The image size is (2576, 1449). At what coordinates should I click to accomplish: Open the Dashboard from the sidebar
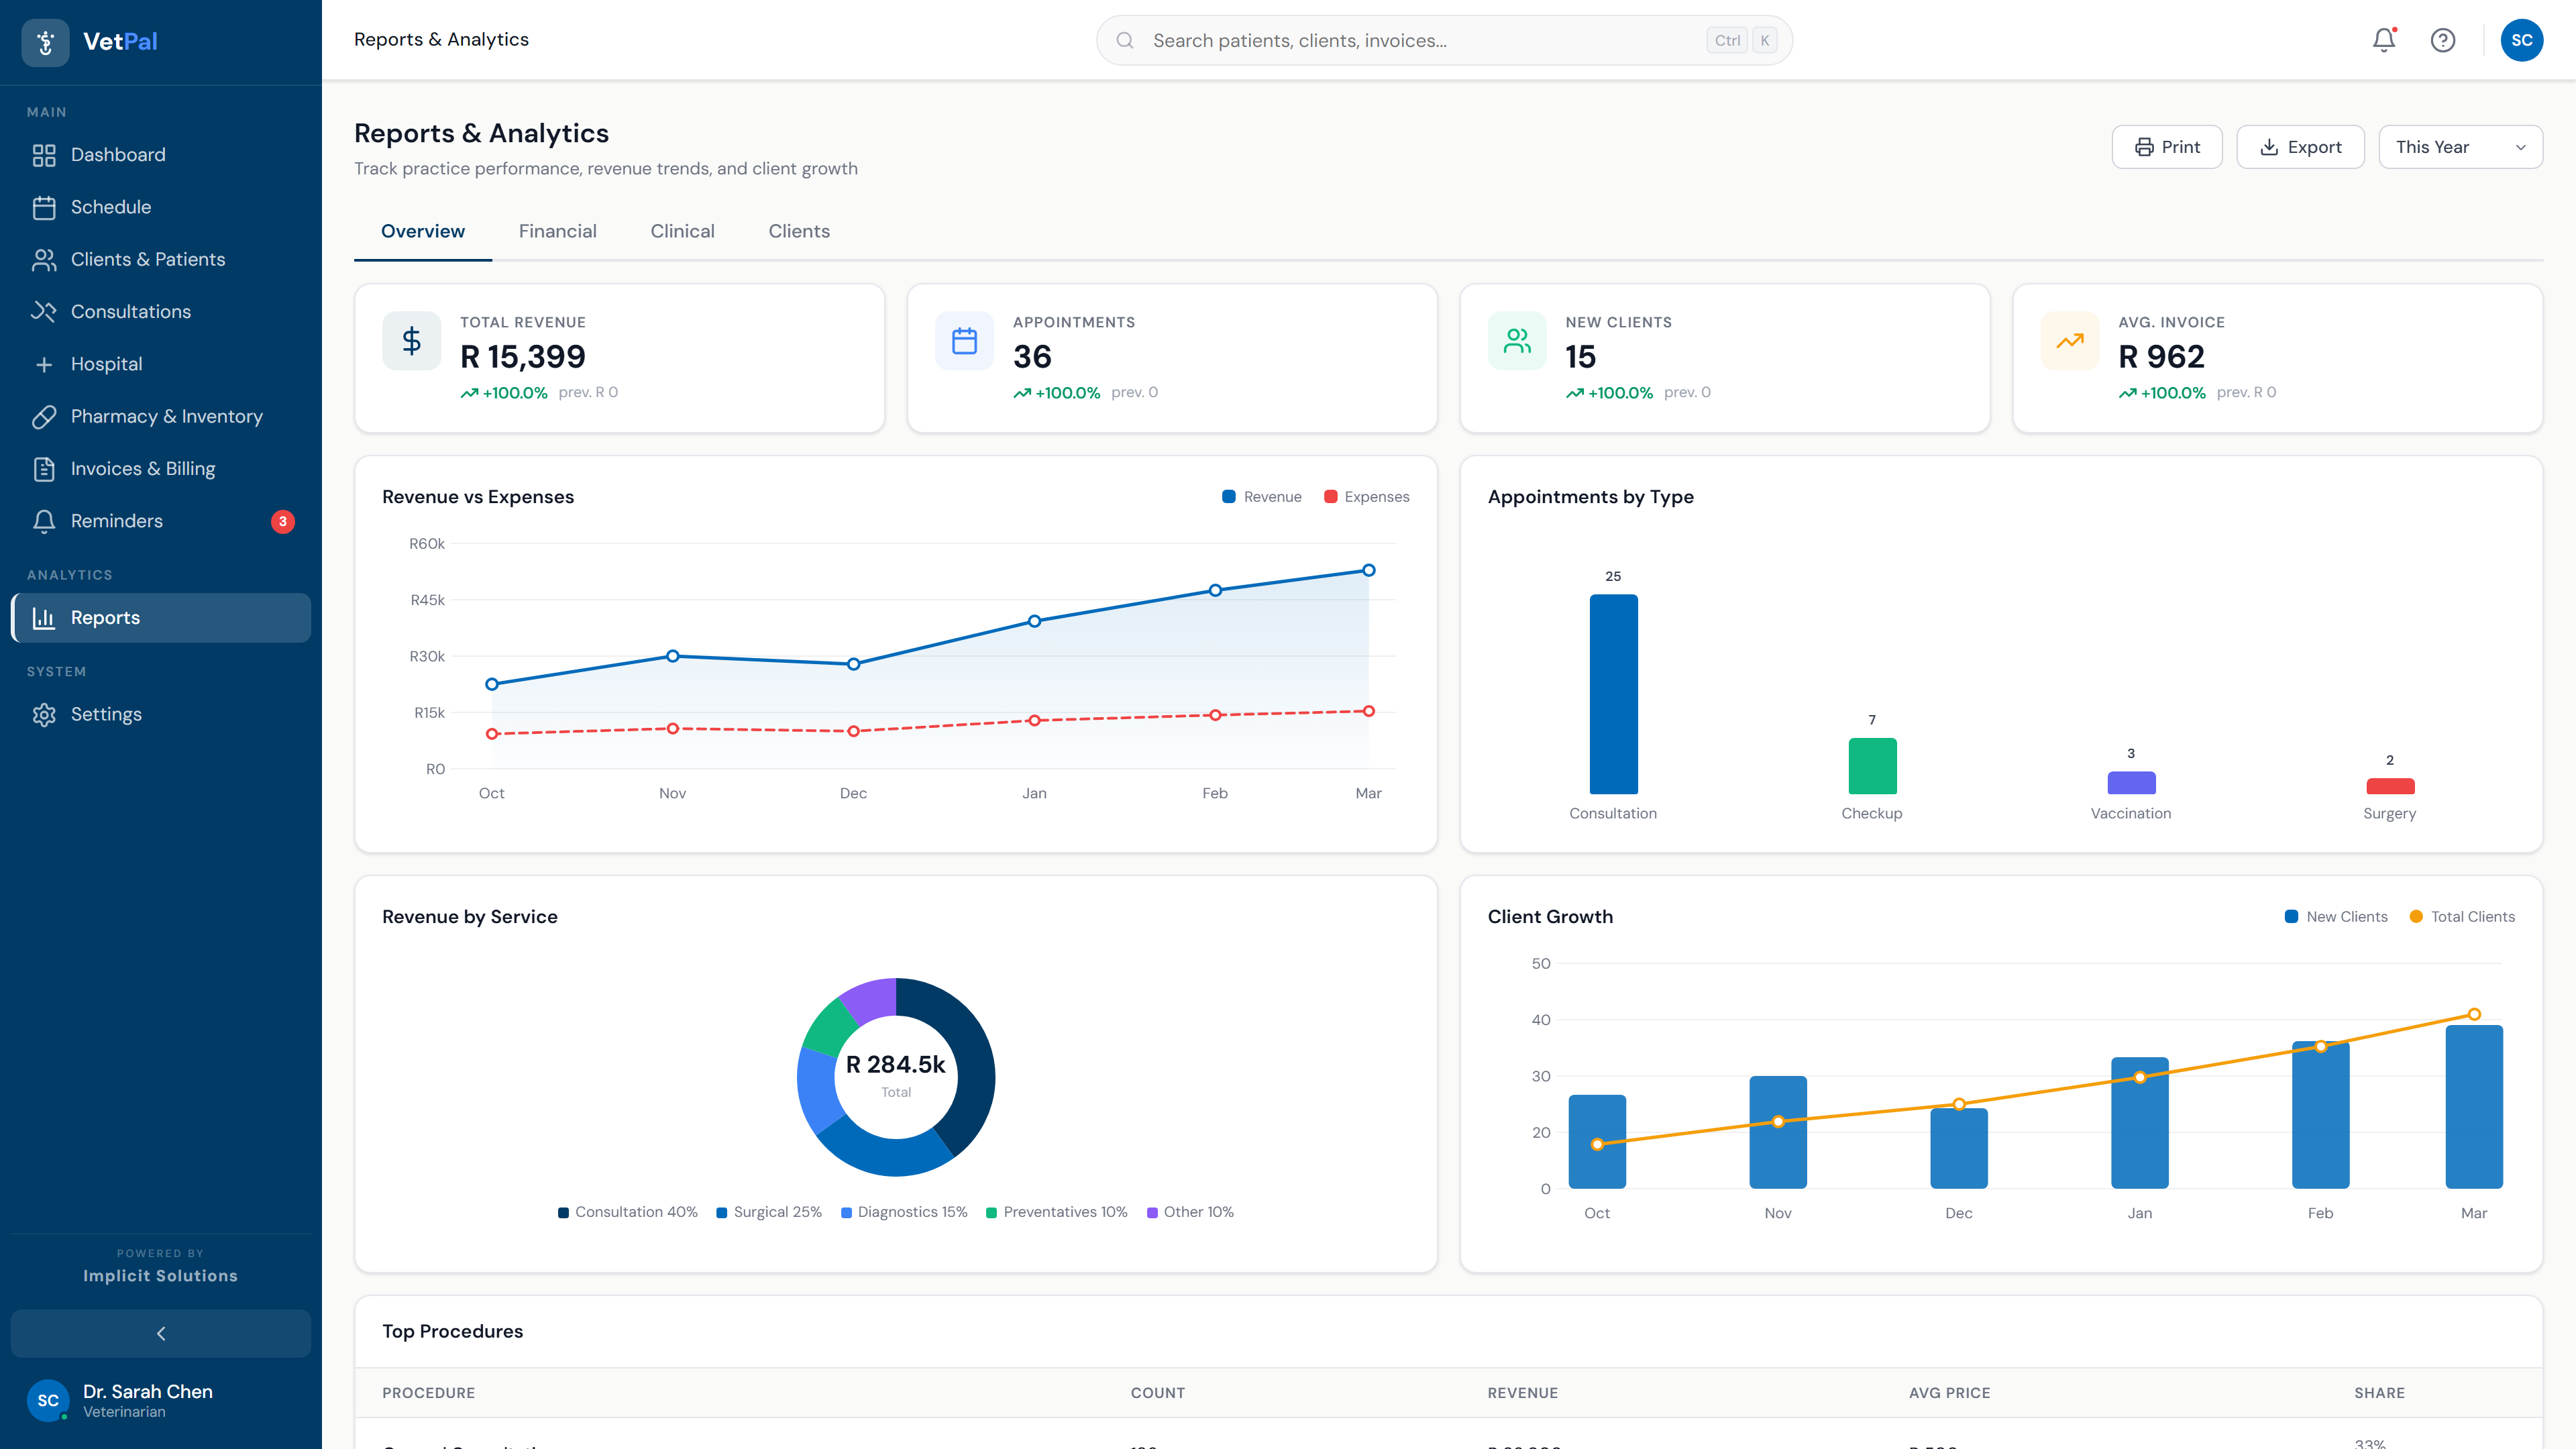(117, 155)
